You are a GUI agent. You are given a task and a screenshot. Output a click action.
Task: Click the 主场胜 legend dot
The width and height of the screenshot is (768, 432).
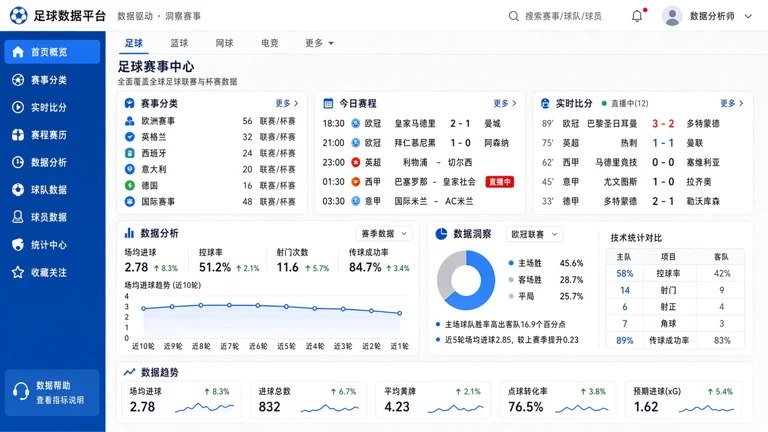(x=511, y=263)
